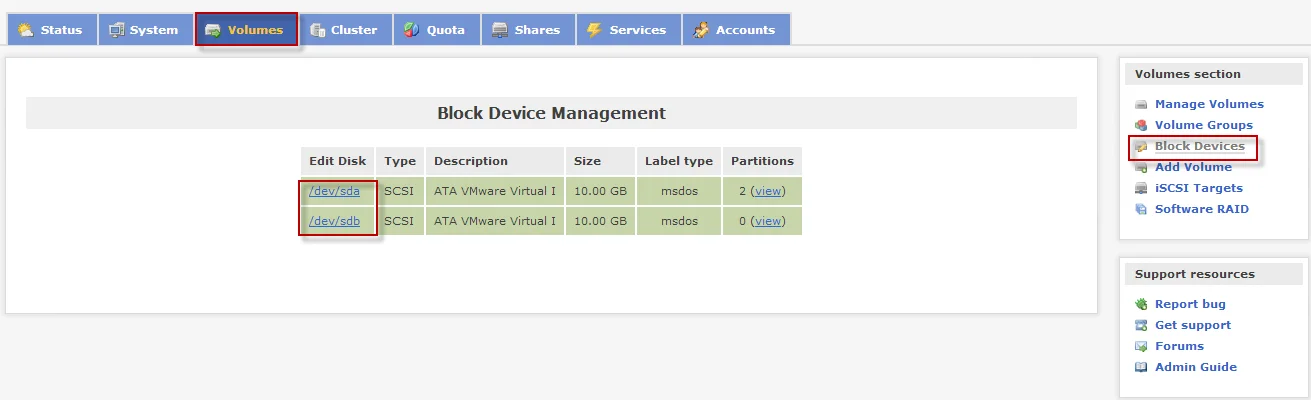View partitions of /dev/sdb
Screen dimensions: 1311x400
click(768, 221)
